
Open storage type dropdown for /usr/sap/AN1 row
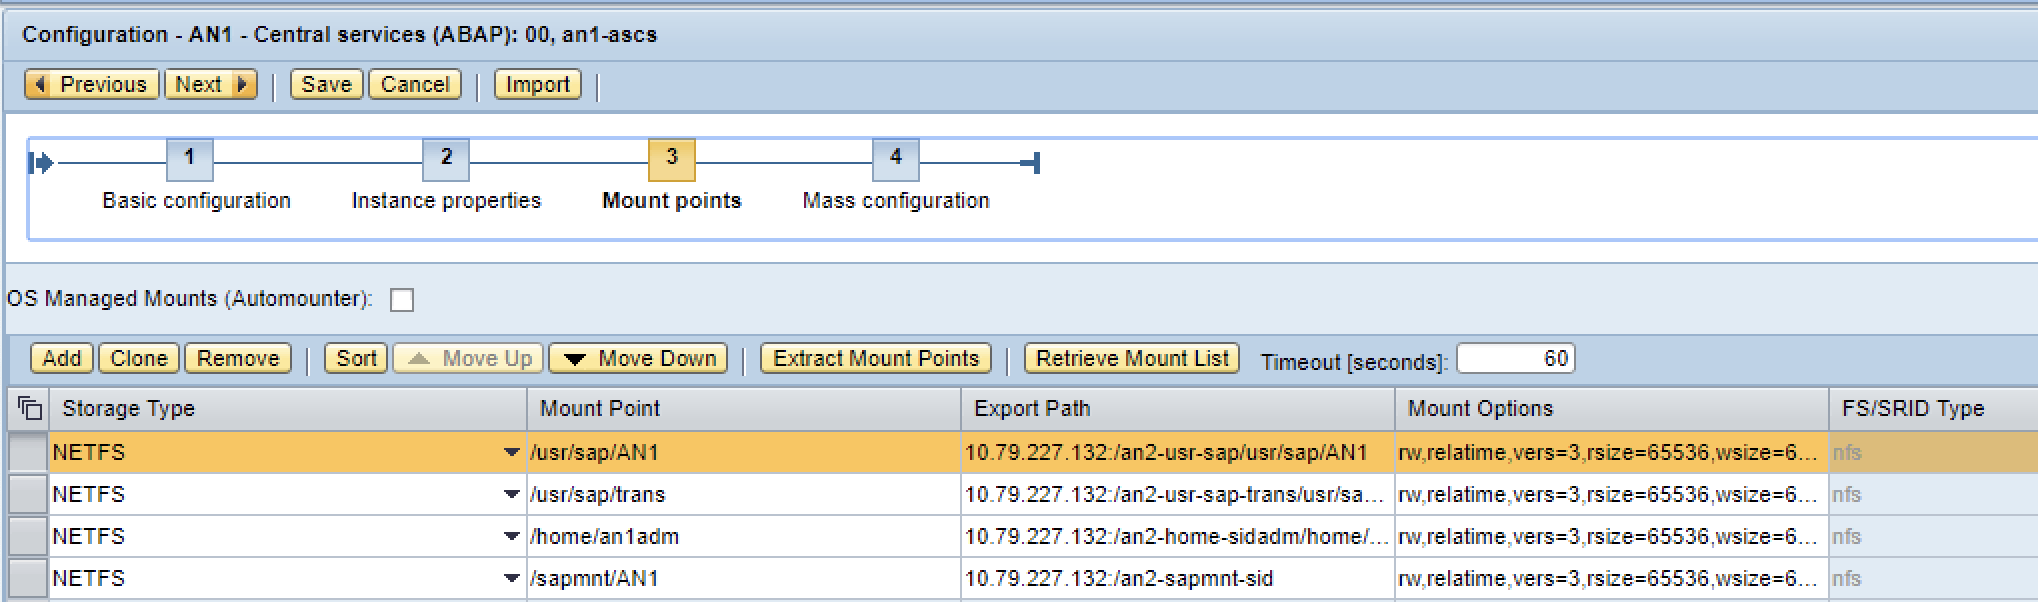(511, 452)
